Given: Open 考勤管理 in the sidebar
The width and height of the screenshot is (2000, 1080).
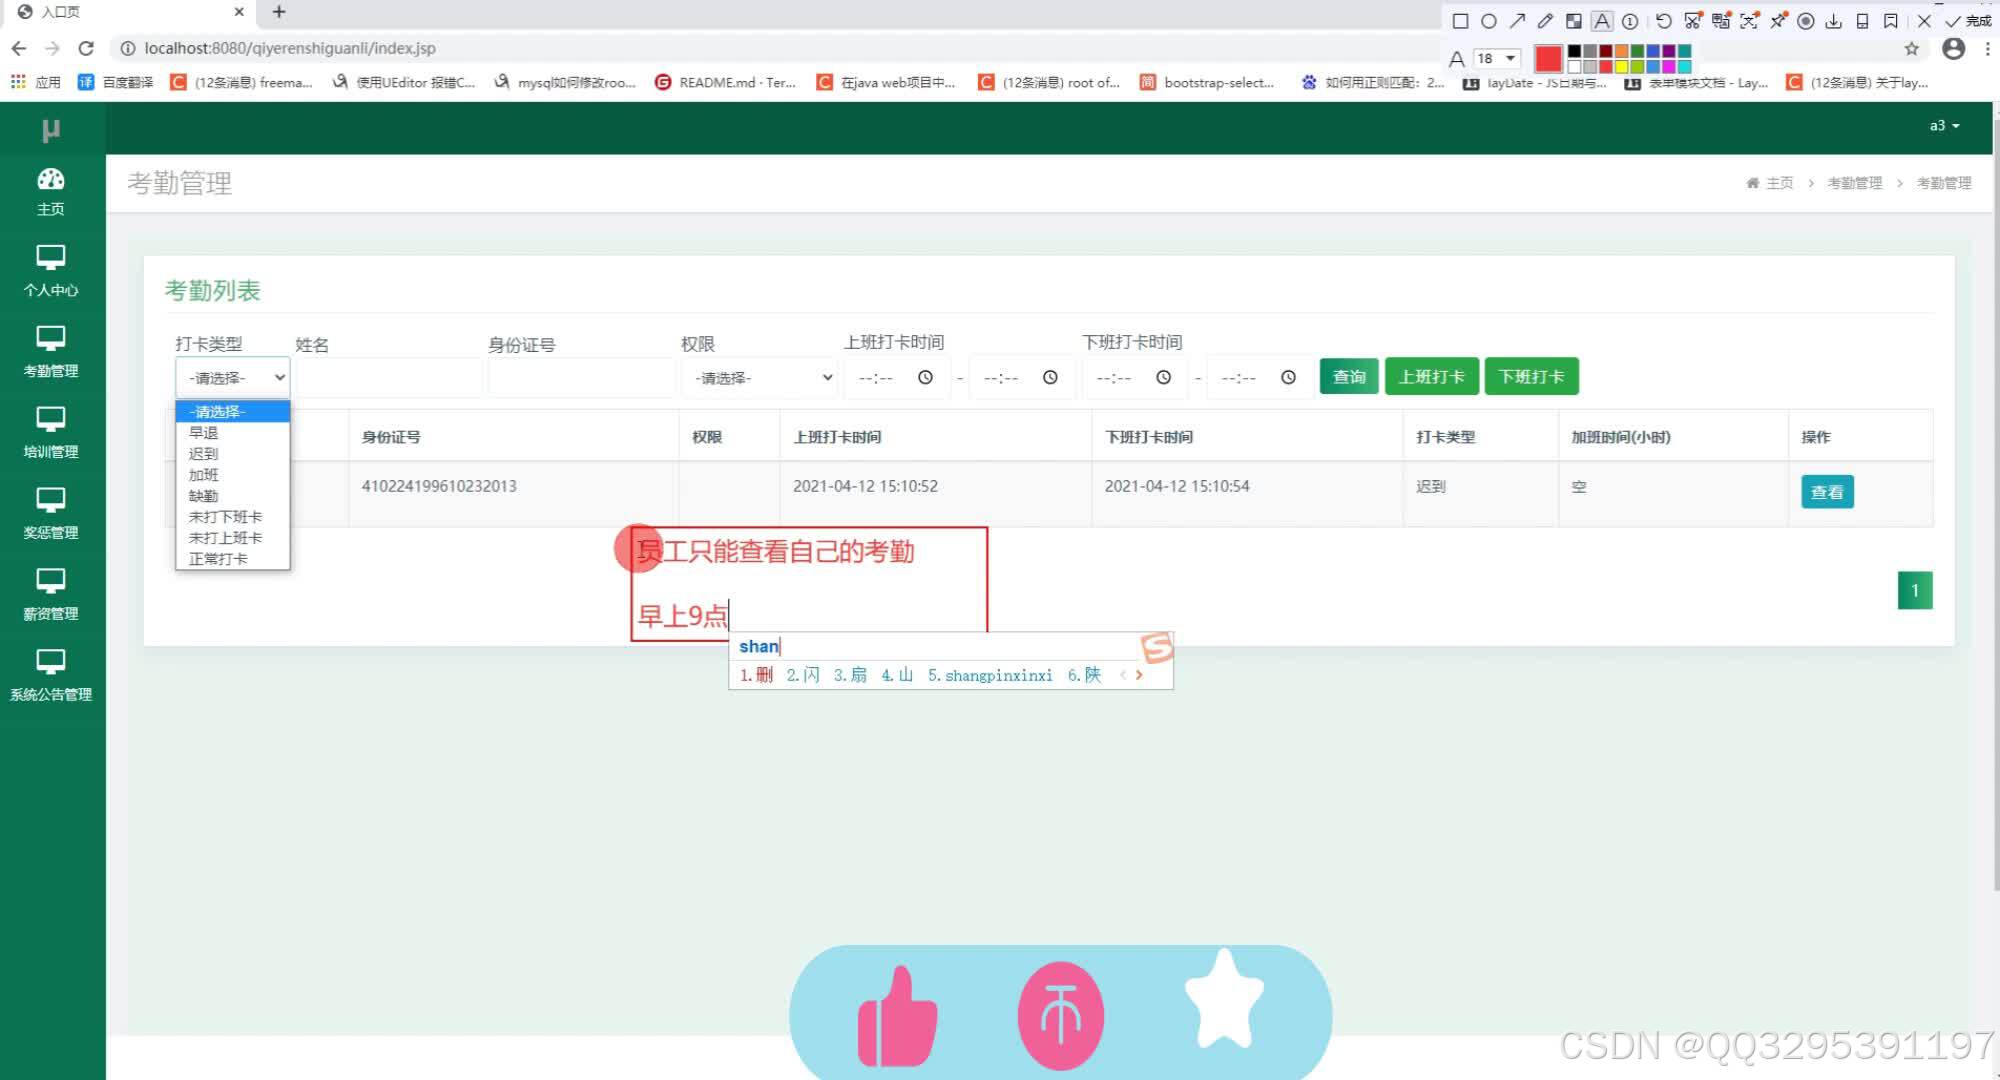Looking at the screenshot, I should [x=51, y=353].
